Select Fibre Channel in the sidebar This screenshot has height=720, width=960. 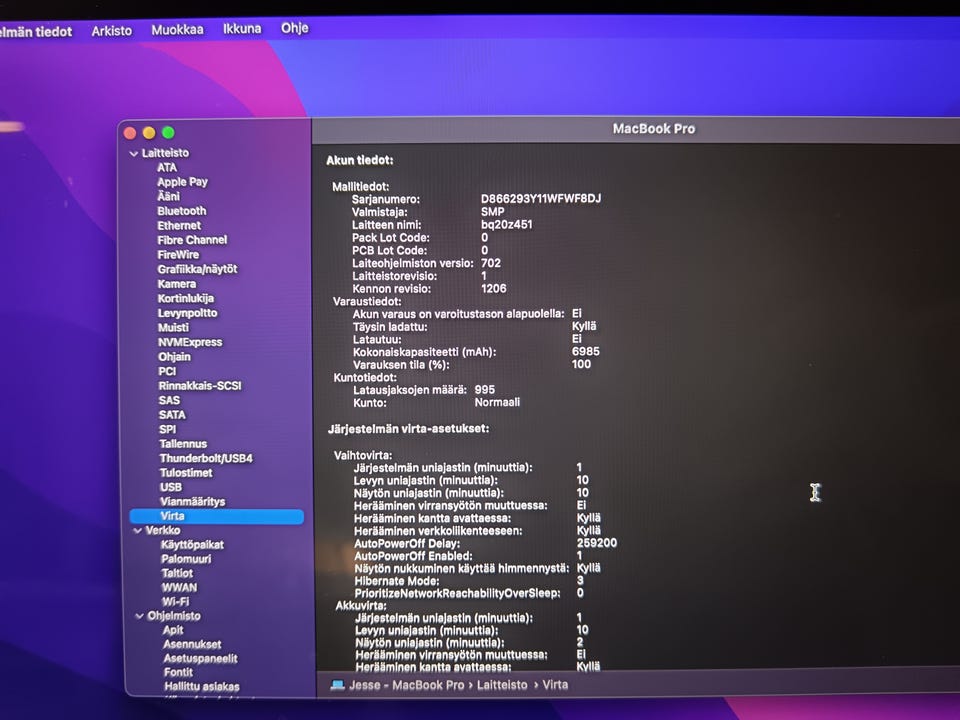click(192, 240)
